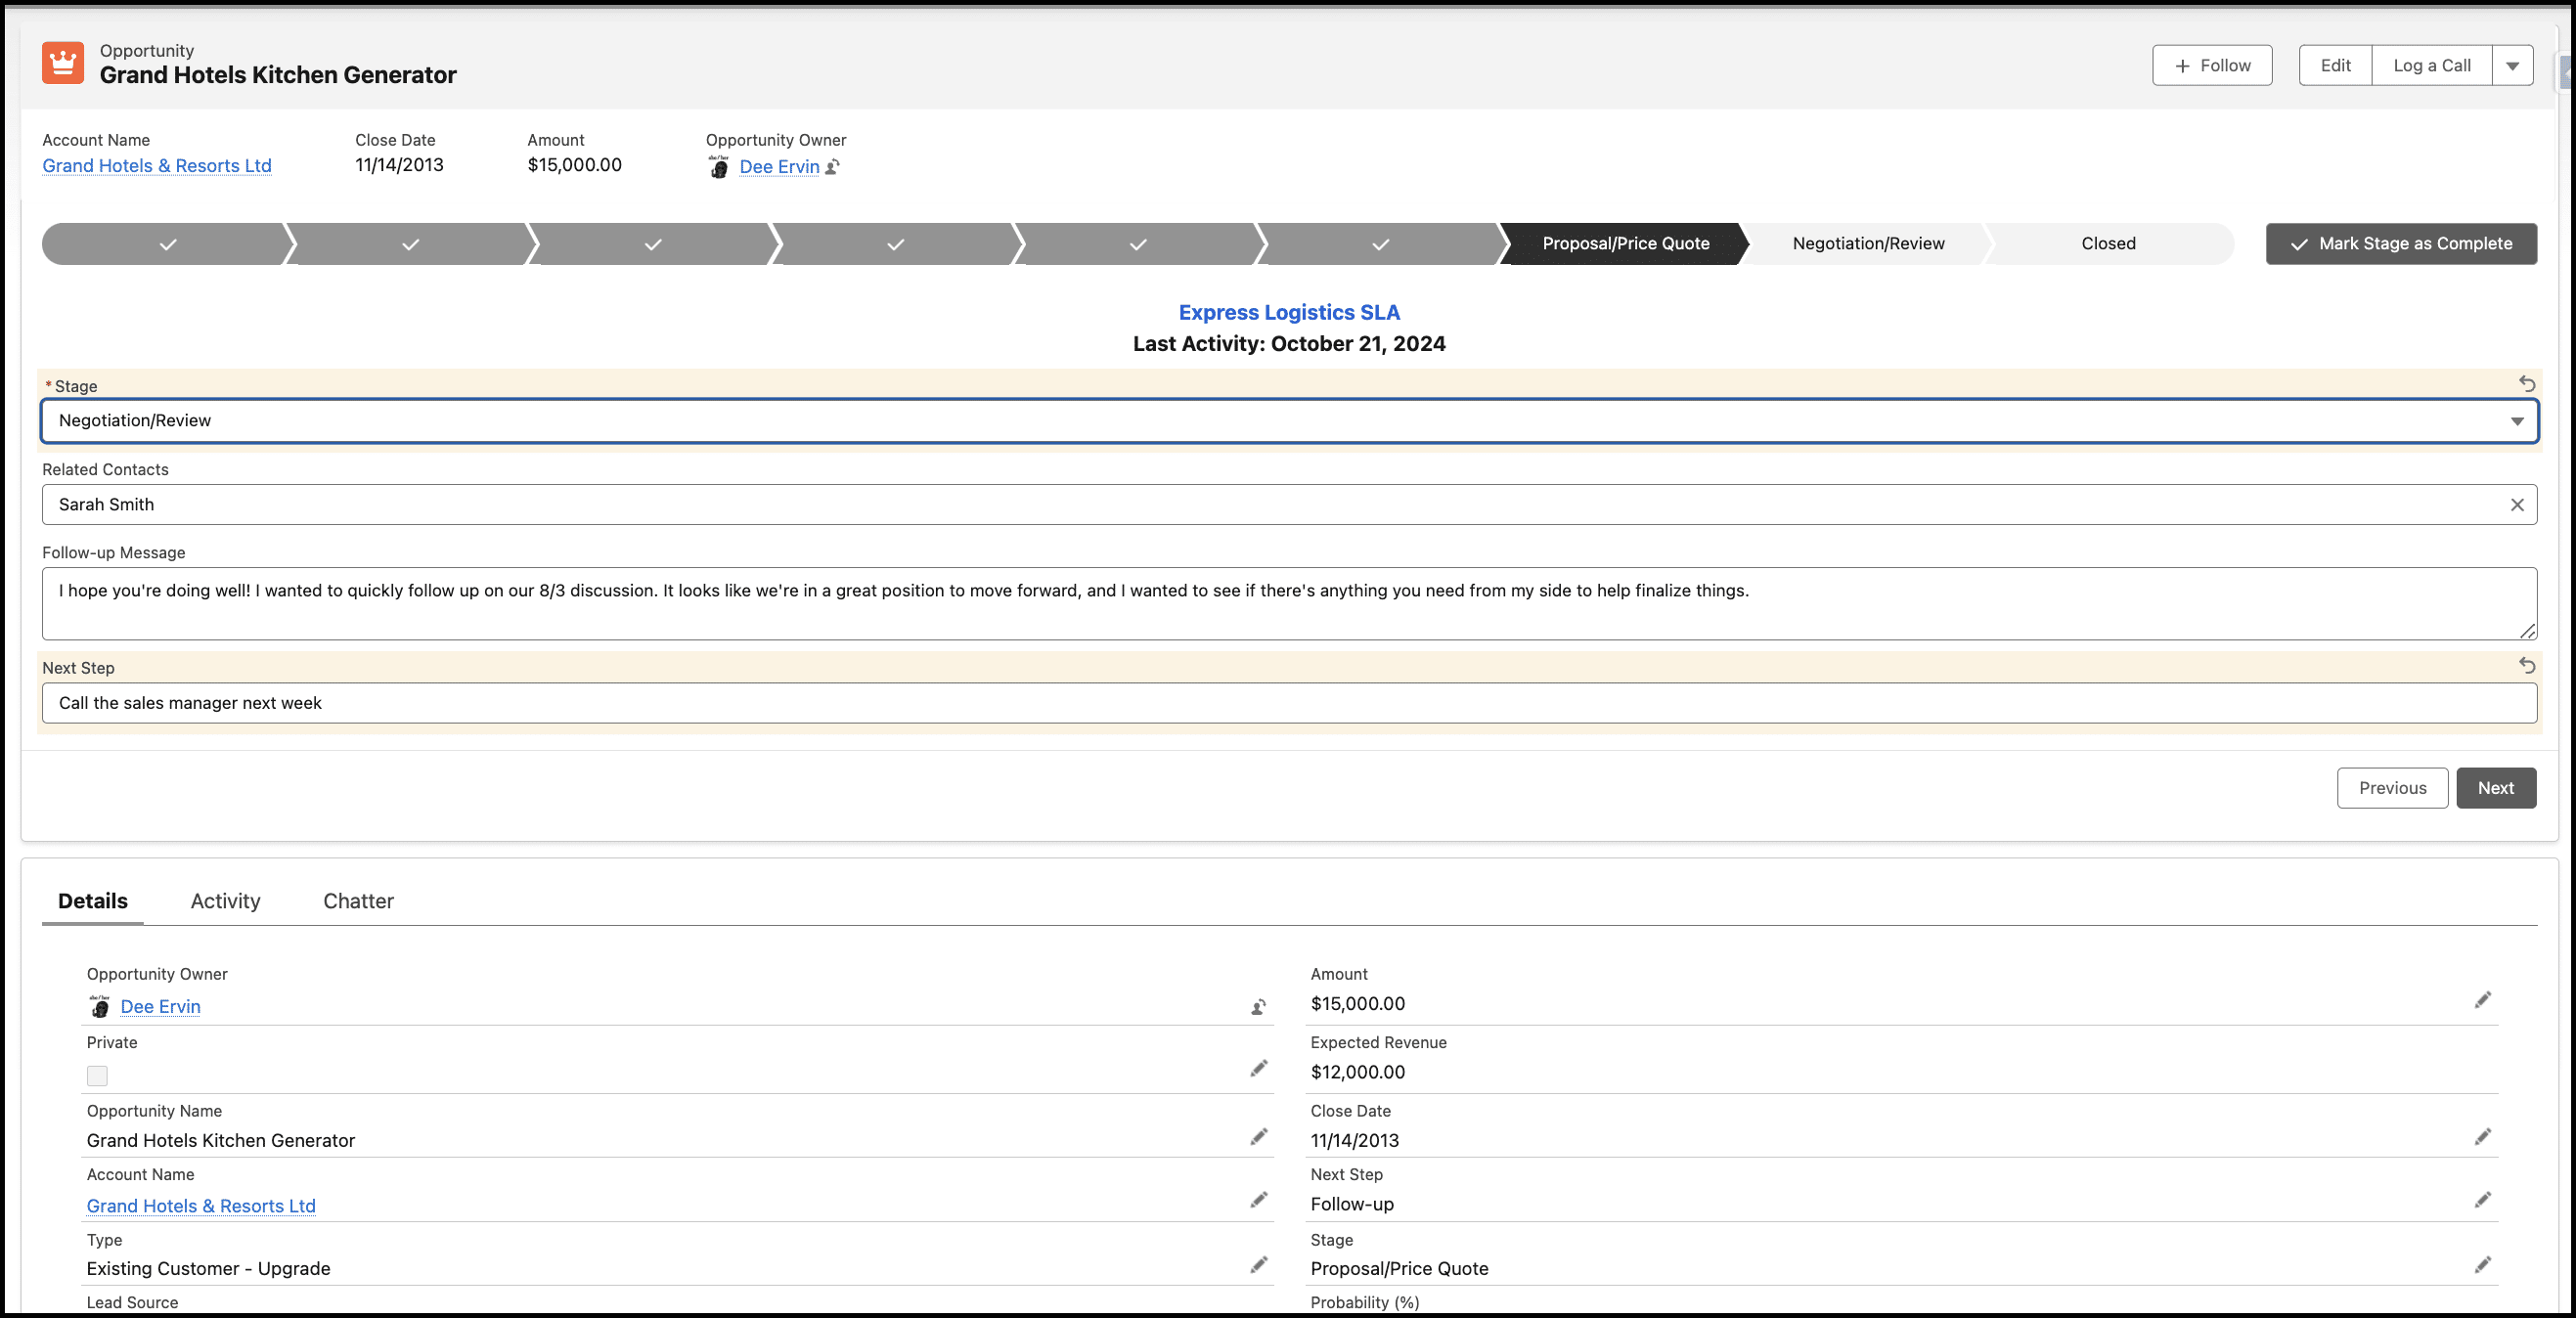Select first completed stage in path
The image size is (2576, 1318).
167,244
